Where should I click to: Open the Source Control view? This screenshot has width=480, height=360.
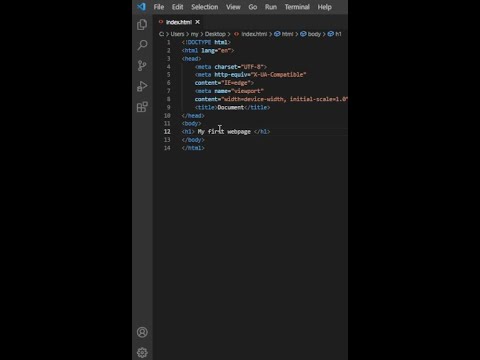click(x=142, y=66)
